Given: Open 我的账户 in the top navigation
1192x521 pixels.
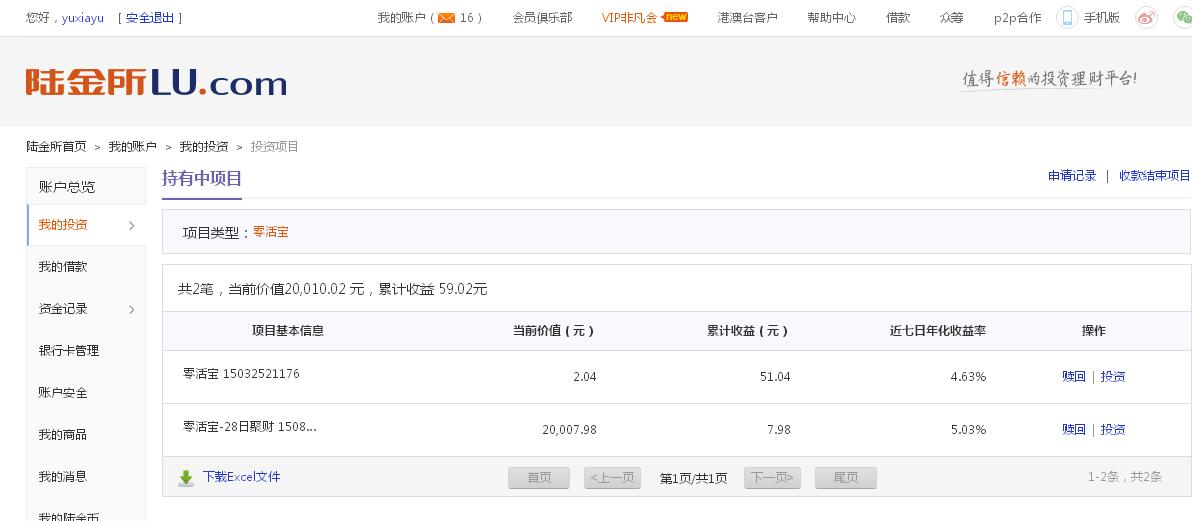Looking at the screenshot, I should pyautogui.click(x=401, y=17).
